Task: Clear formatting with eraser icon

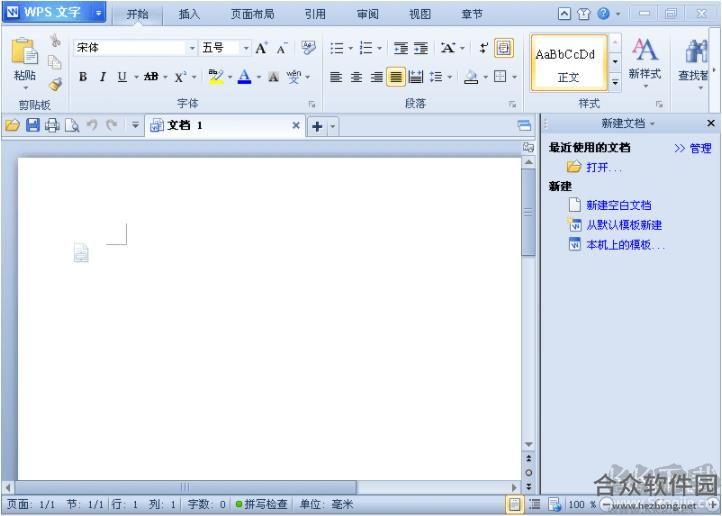Action: click(309, 47)
